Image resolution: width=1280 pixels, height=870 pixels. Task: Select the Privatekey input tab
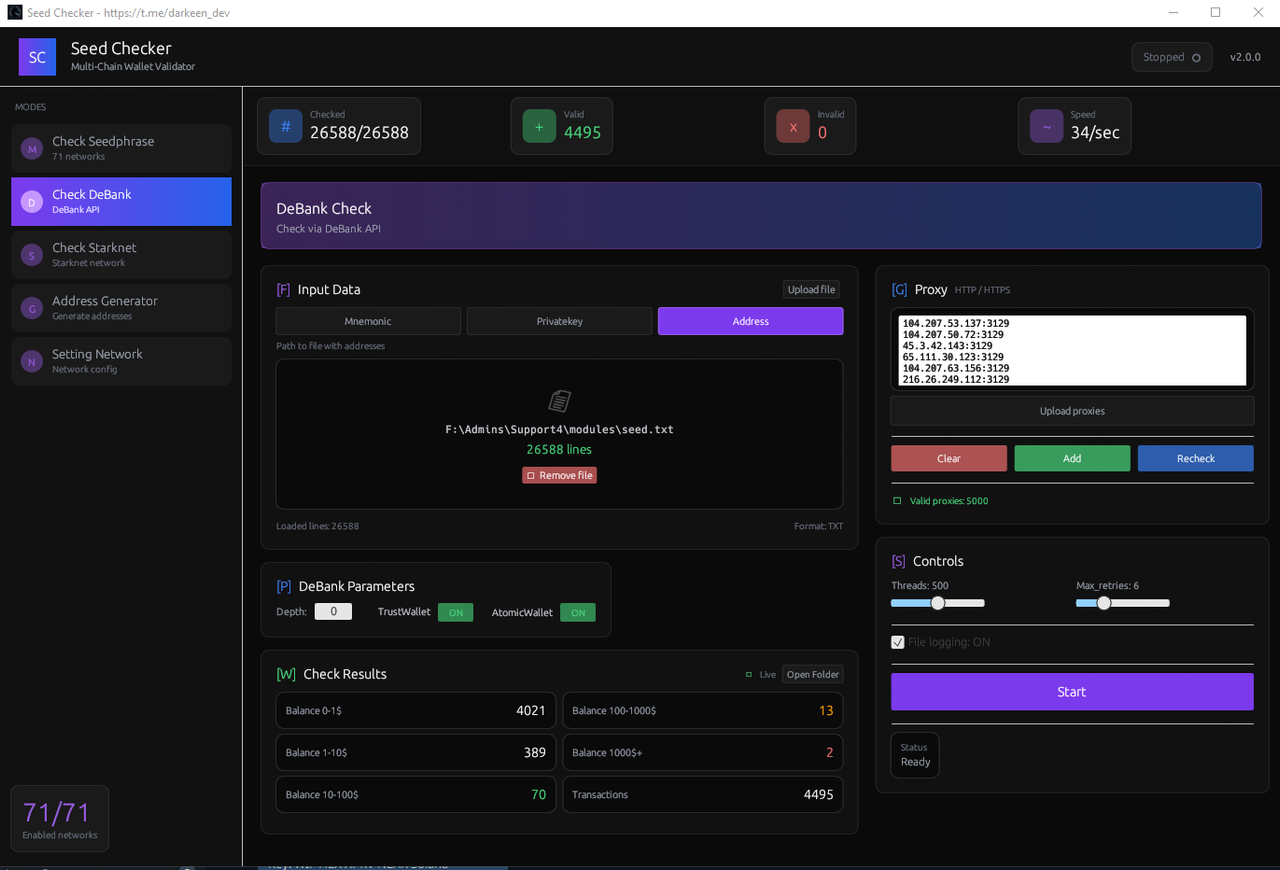(x=559, y=321)
